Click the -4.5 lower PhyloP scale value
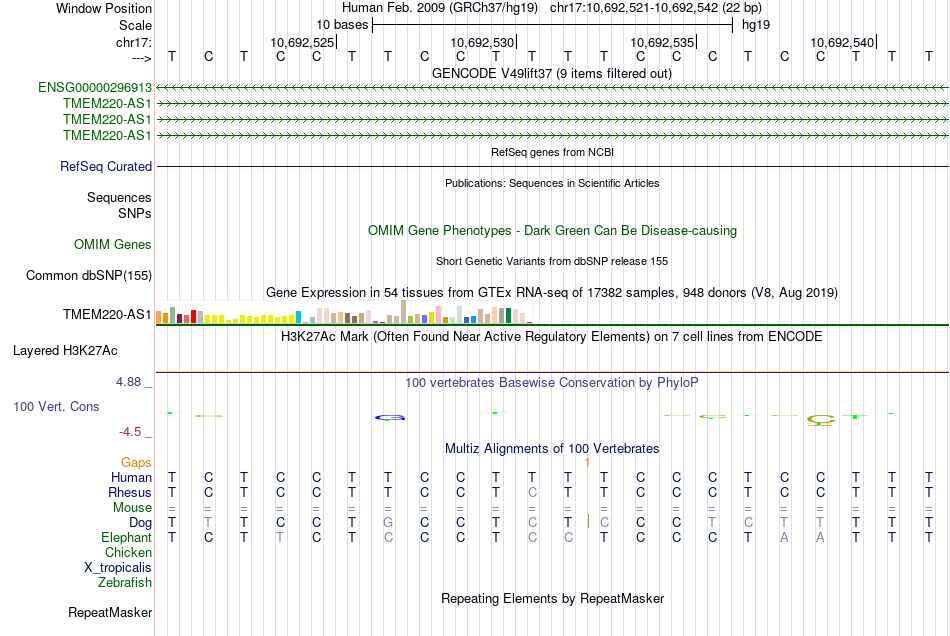 pos(130,432)
